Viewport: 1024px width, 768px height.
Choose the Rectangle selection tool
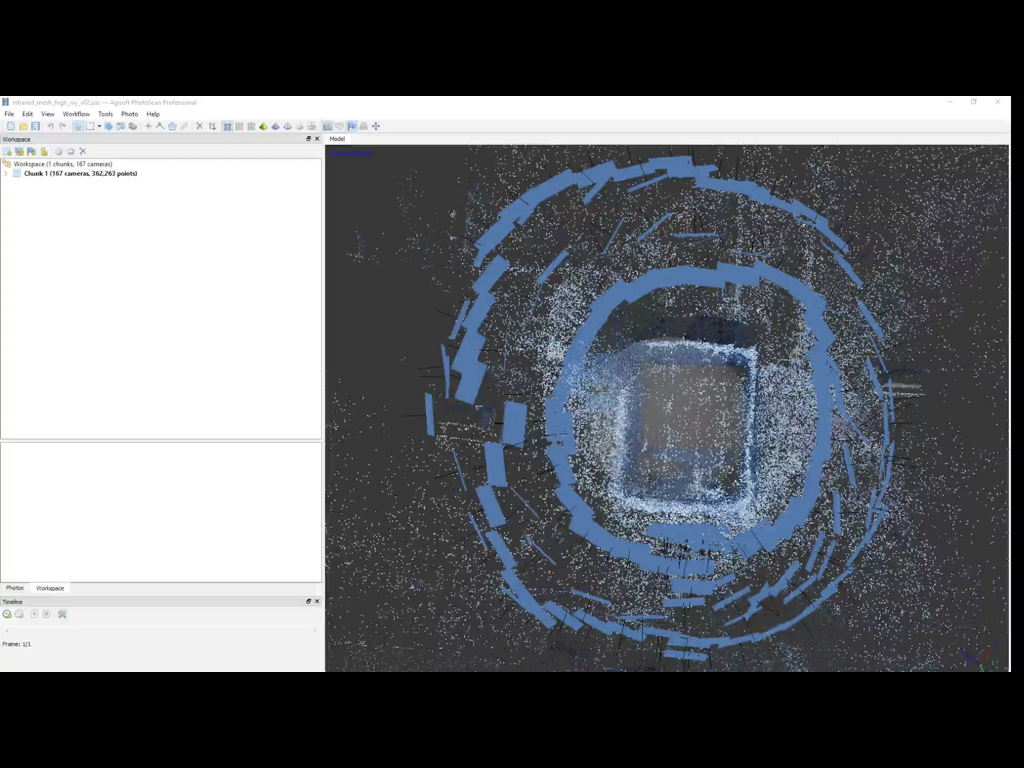(x=90, y=126)
